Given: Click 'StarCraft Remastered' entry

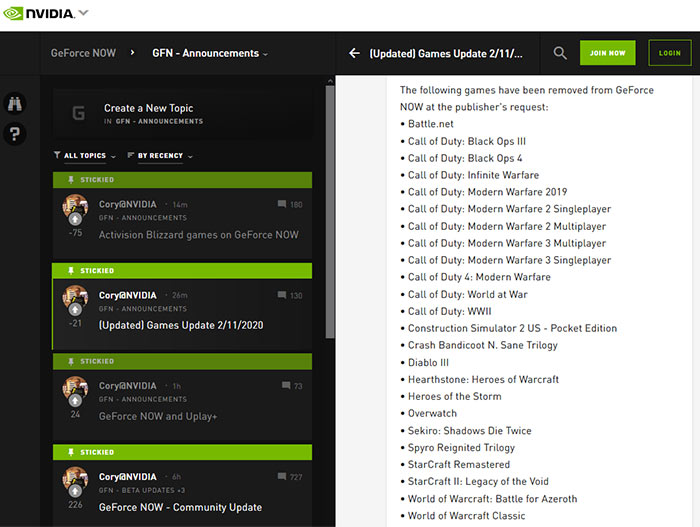Looking at the screenshot, I should (458, 464).
